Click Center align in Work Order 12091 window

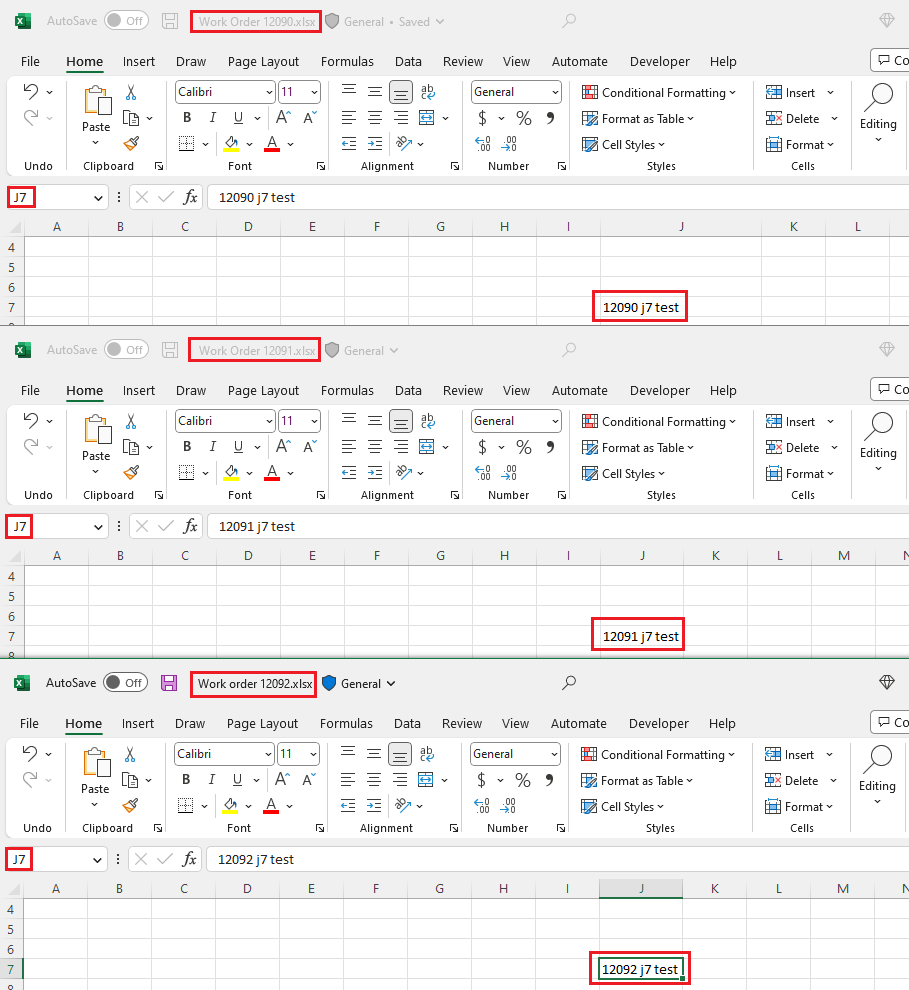[x=375, y=447]
